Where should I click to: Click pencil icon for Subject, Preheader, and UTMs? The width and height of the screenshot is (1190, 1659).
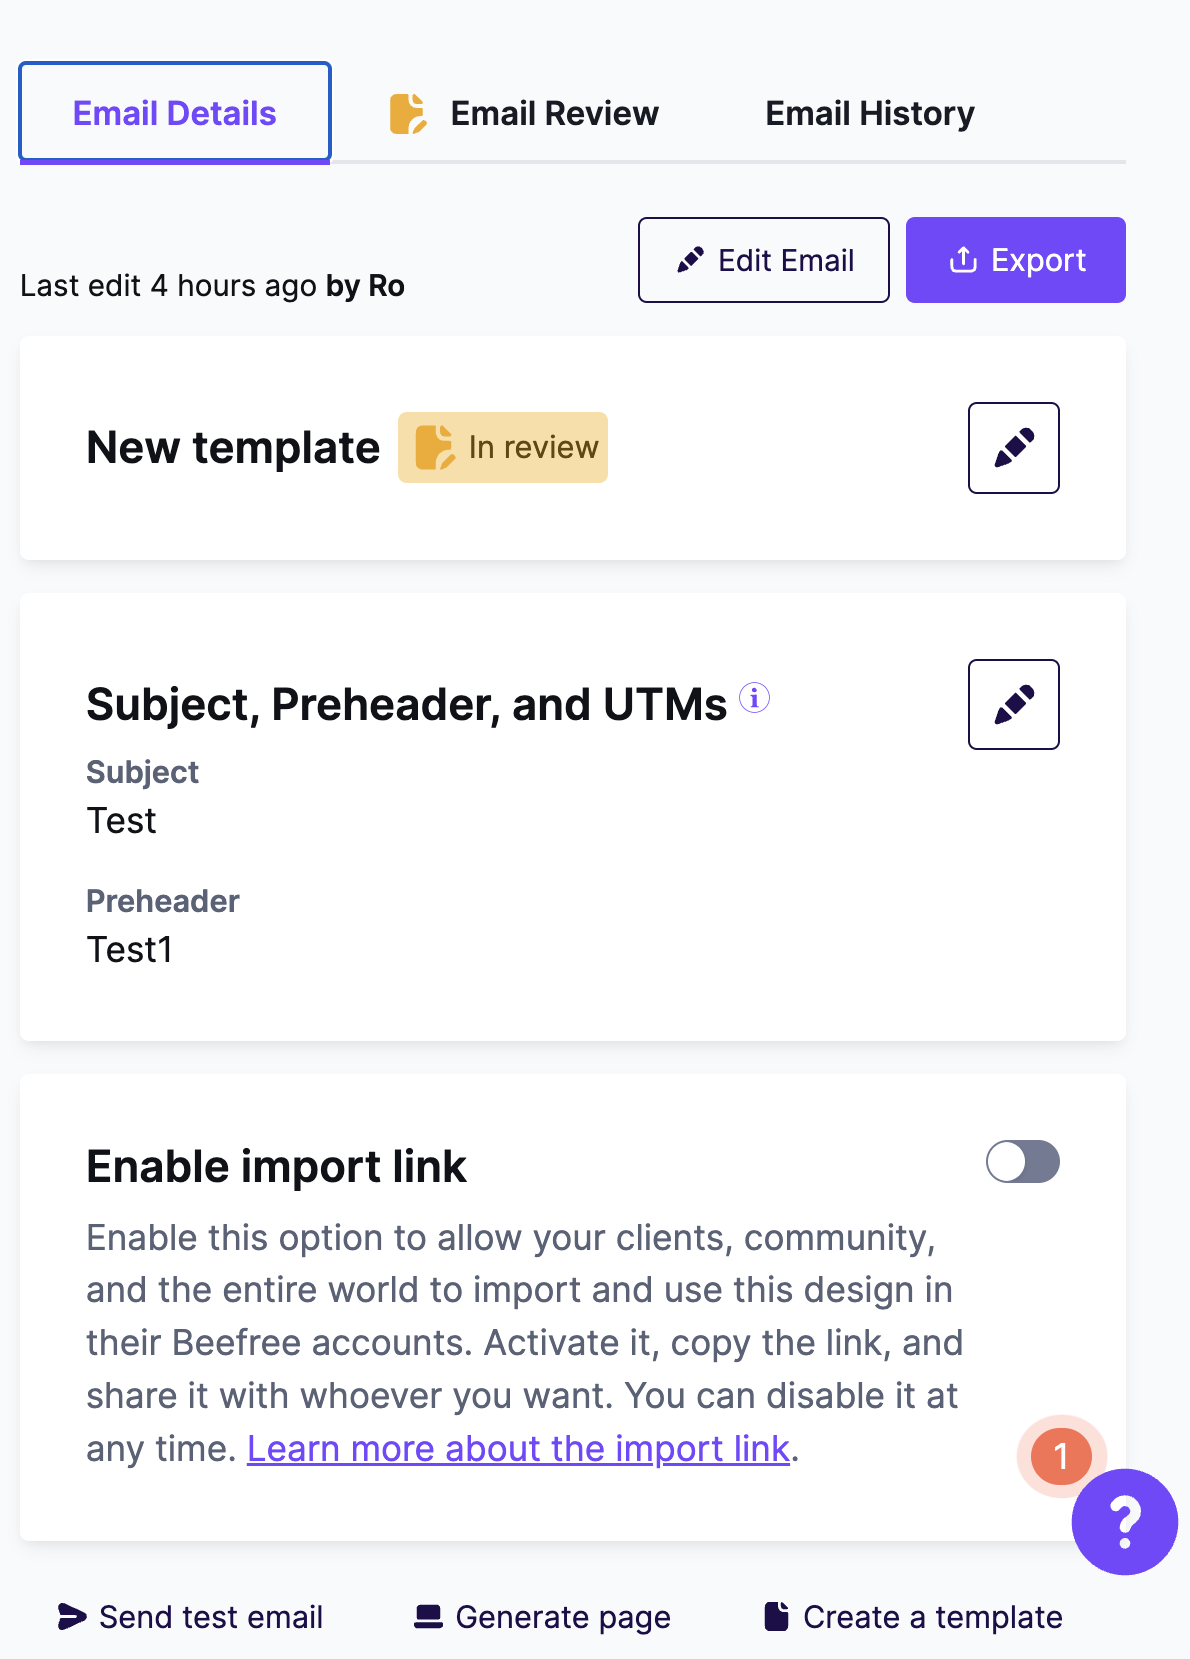[1013, 705]
